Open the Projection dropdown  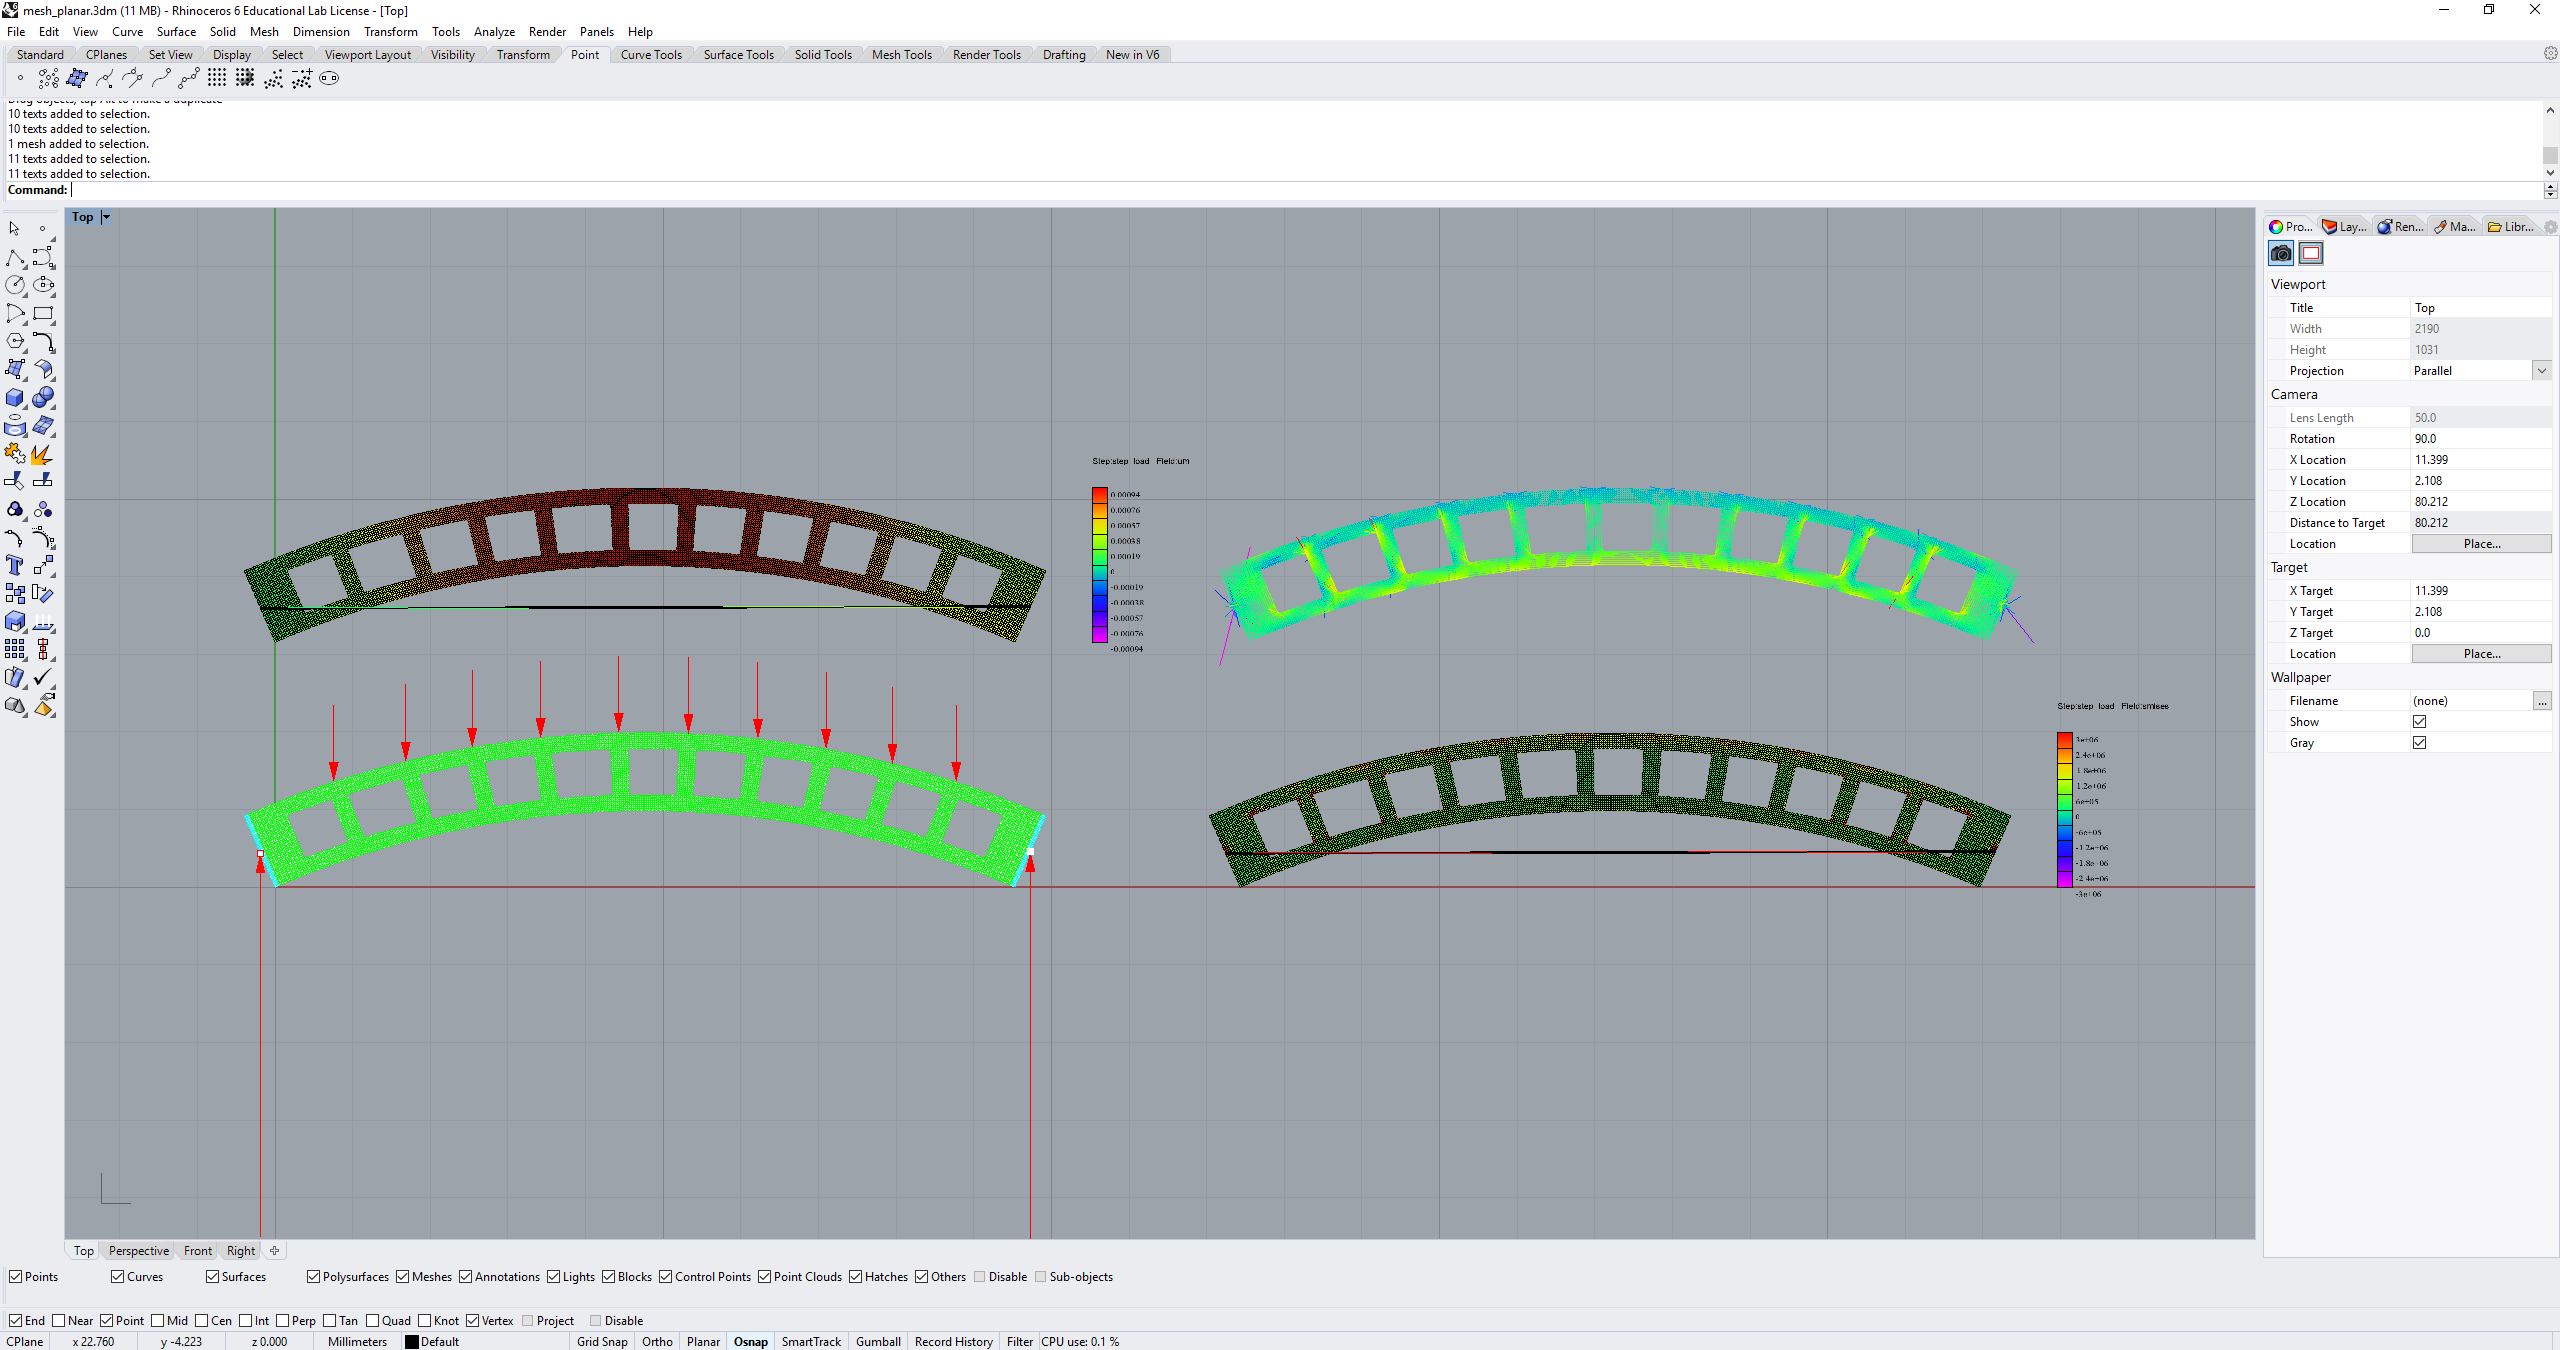point(2541,371)
